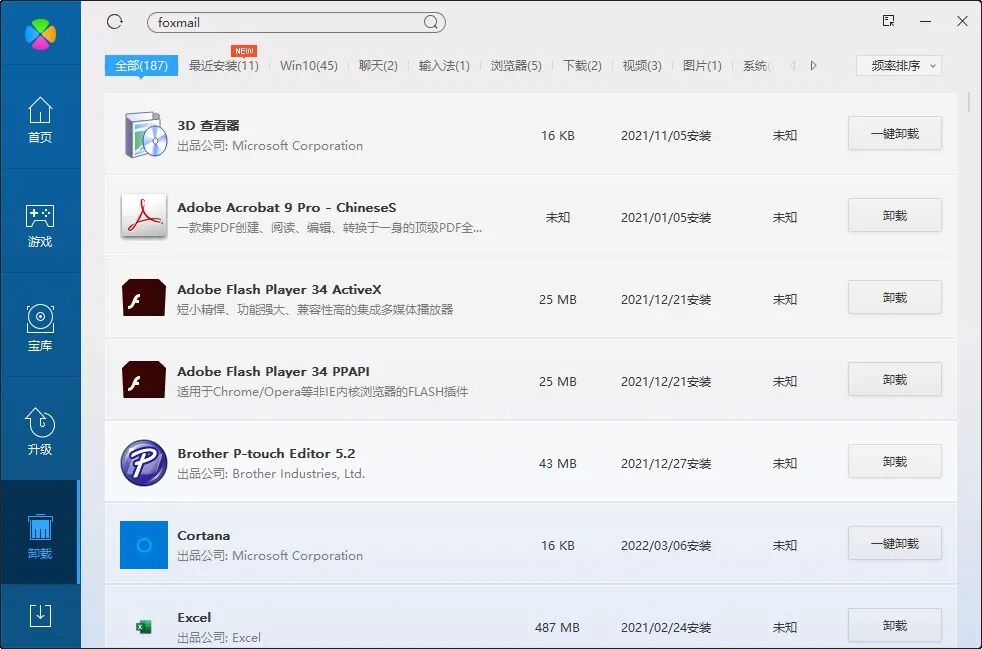The image size is (982, 649).
Task: Click the refresh icon beside search box
Action: (115, 22)
